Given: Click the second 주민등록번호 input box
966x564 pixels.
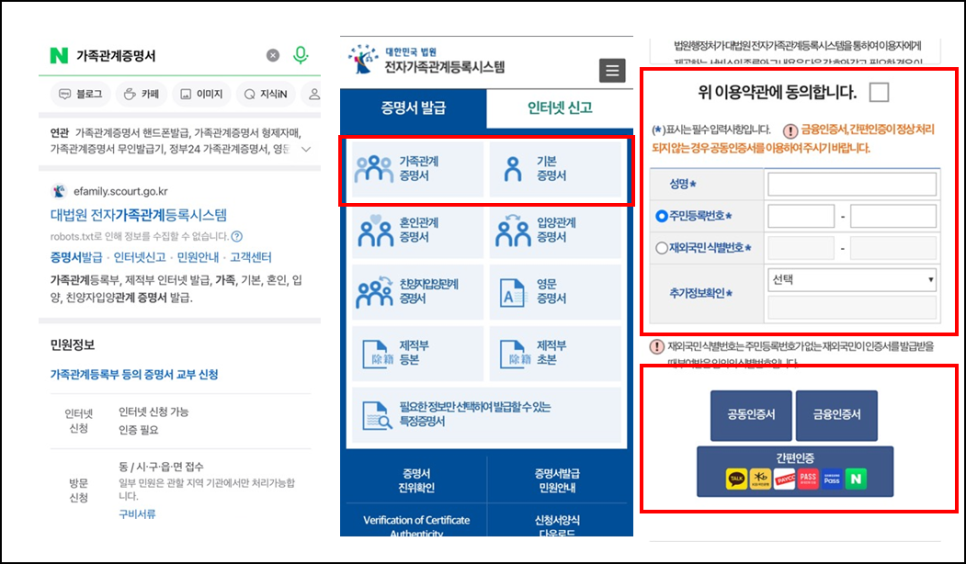Looking at the screenshot, I should coord(893,216).
